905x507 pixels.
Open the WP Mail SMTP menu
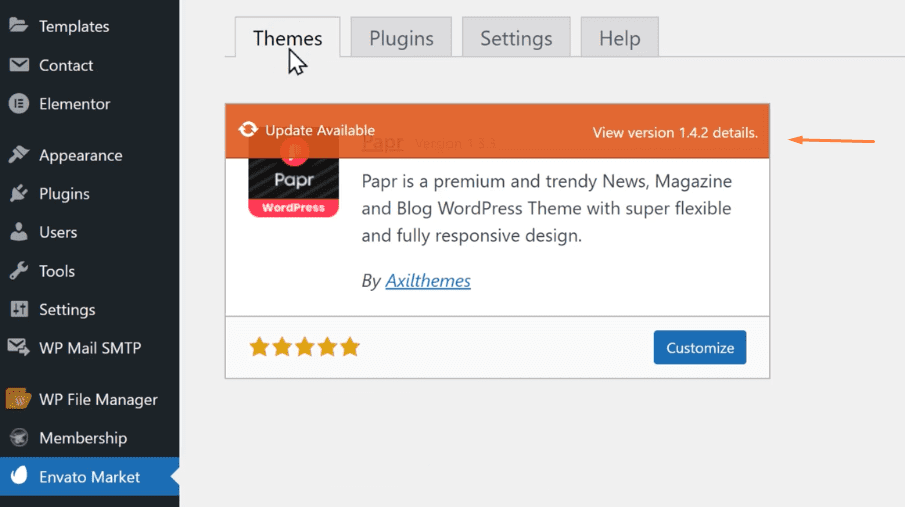[89, 348]
